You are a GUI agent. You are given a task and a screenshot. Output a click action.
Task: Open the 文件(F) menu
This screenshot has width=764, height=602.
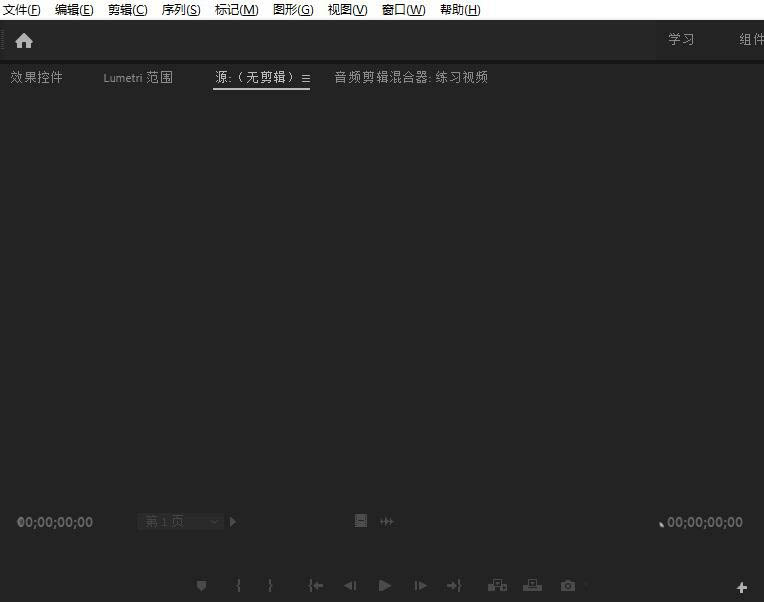pos(22,10)
